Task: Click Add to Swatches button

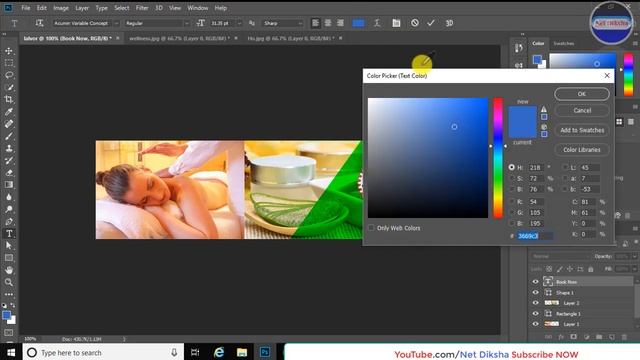Action: pyautogui.click(x=582, y=130)
